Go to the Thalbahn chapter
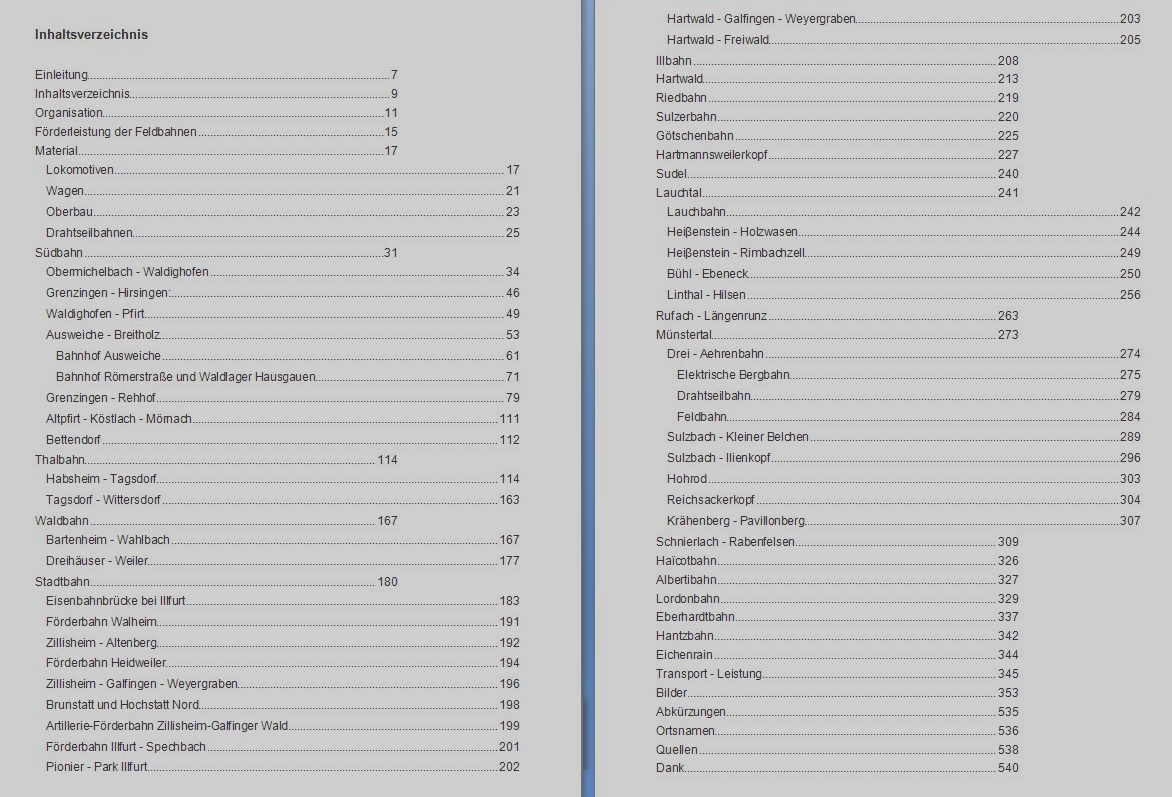 click(60, 460)
